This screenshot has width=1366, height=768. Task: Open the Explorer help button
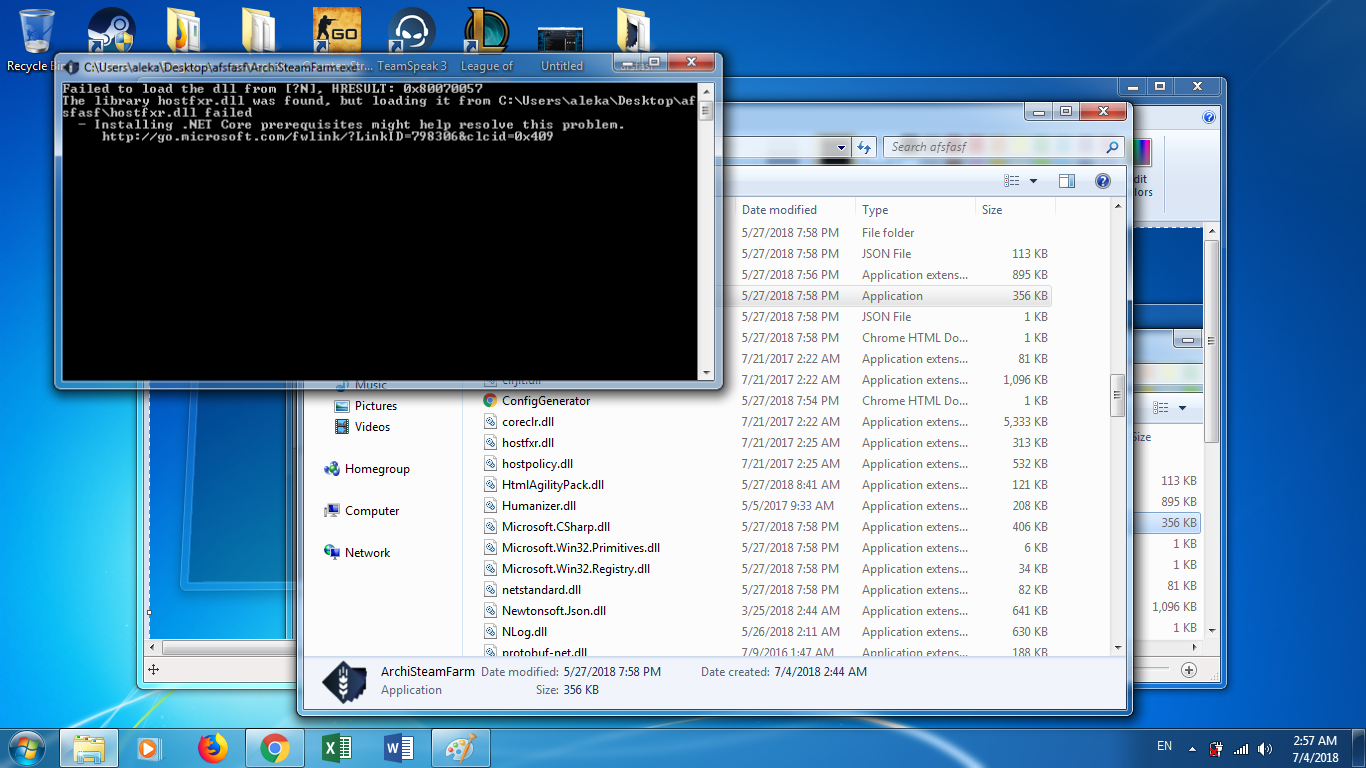coord(1103,181)
